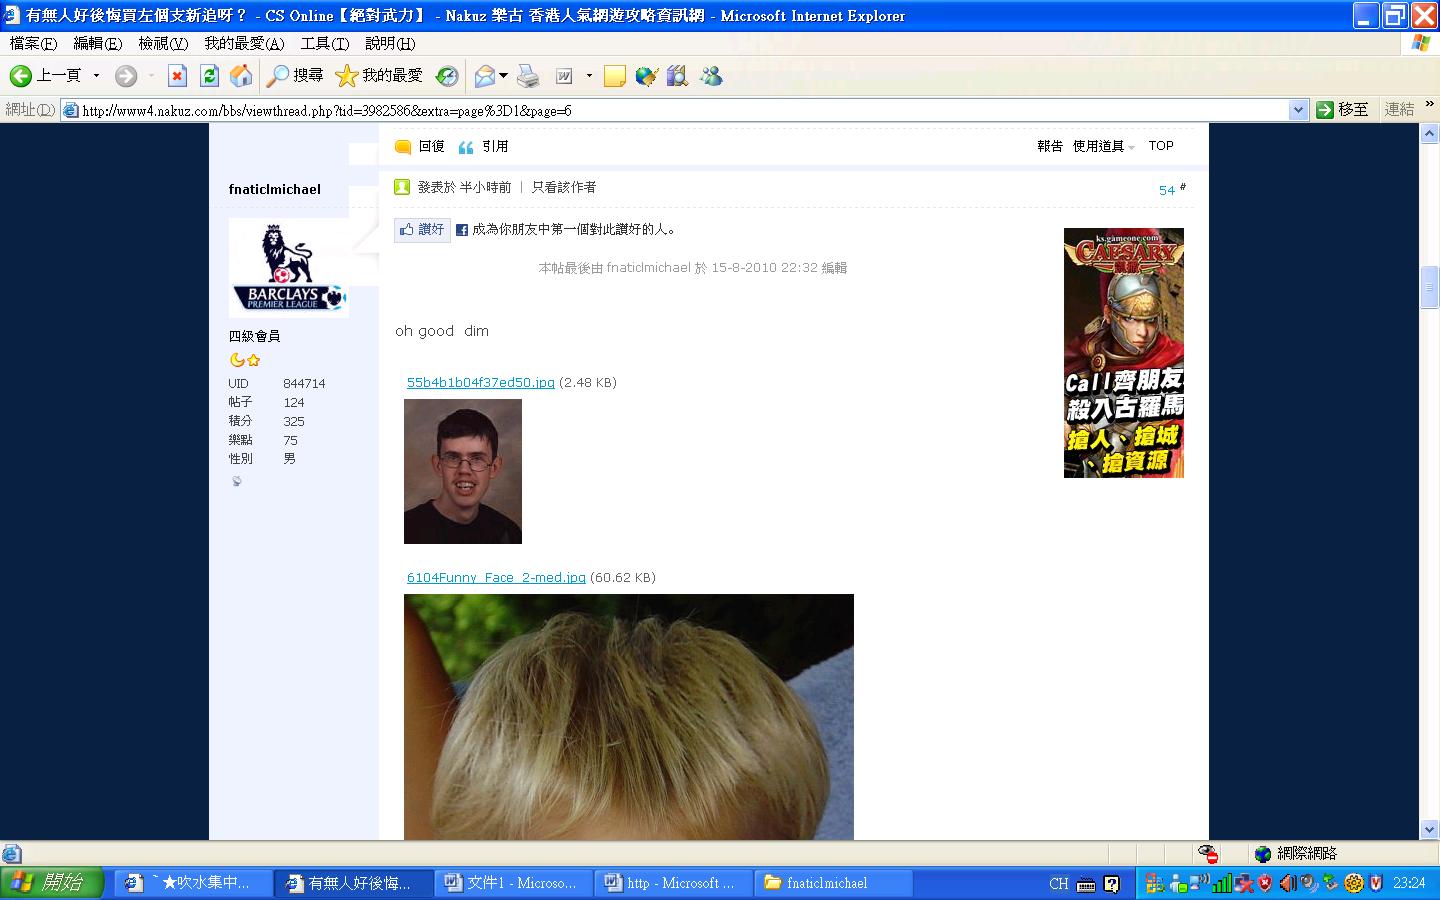This screenshot has height=900, width=1440.
Task: Click the 回復 reply link
Action: point(431,146)
